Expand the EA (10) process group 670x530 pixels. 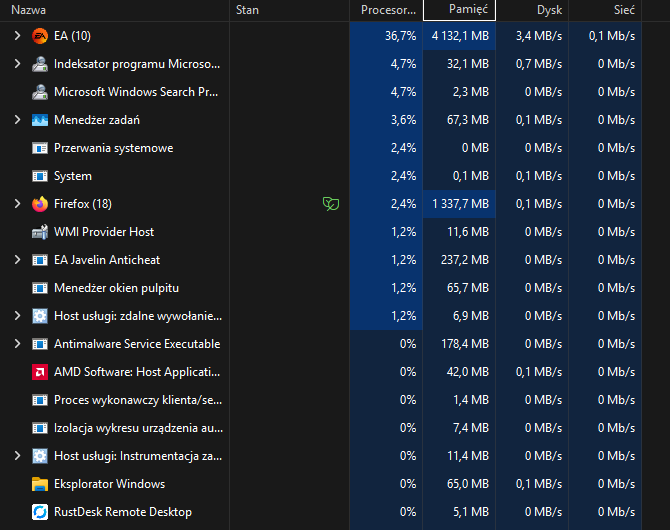(17, 36)
